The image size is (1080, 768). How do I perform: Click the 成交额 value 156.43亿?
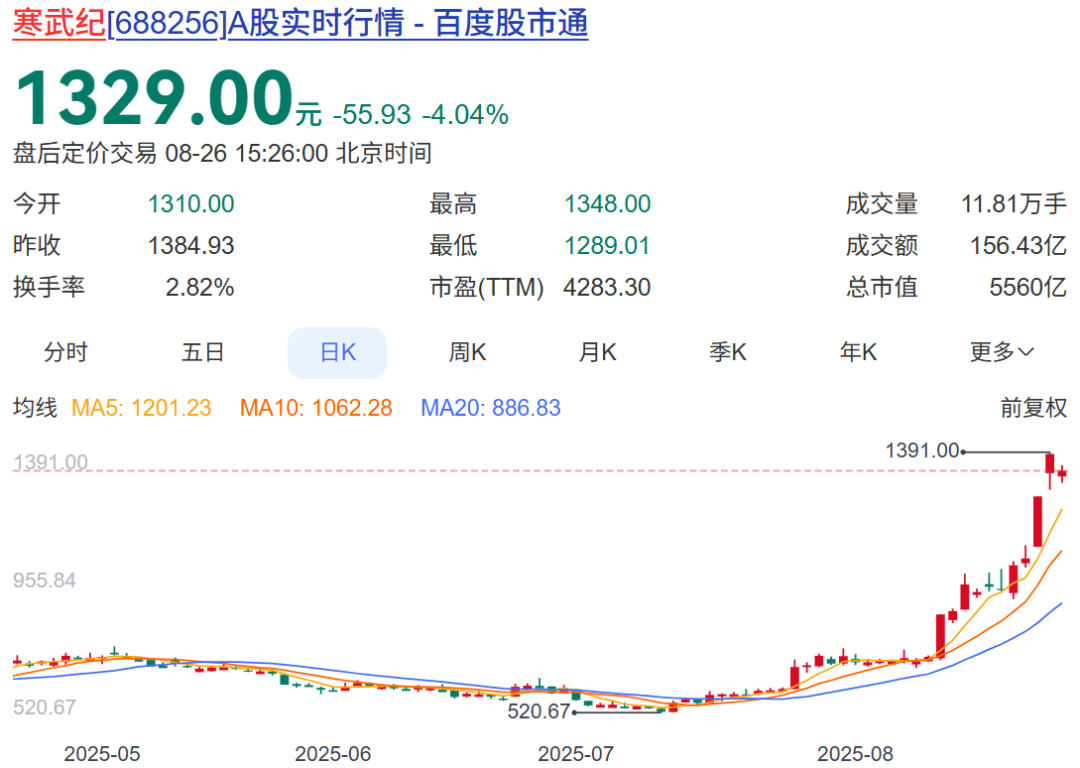click(x=1018, y=245)
